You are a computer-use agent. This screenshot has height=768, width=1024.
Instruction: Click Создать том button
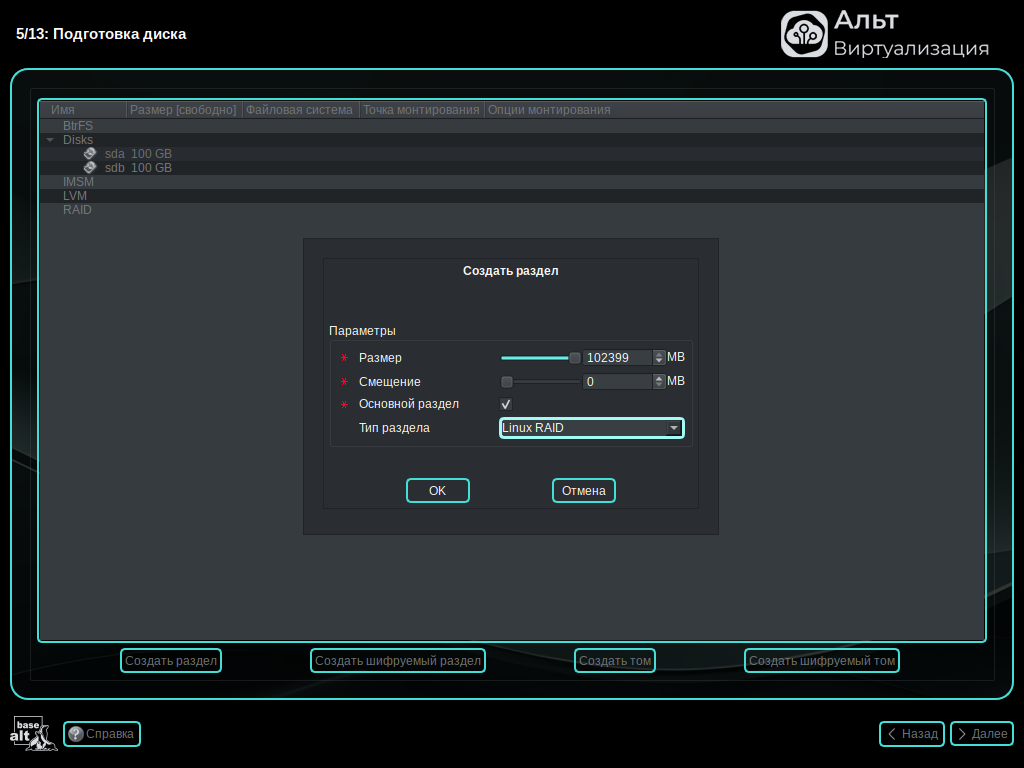pos(615,660)
